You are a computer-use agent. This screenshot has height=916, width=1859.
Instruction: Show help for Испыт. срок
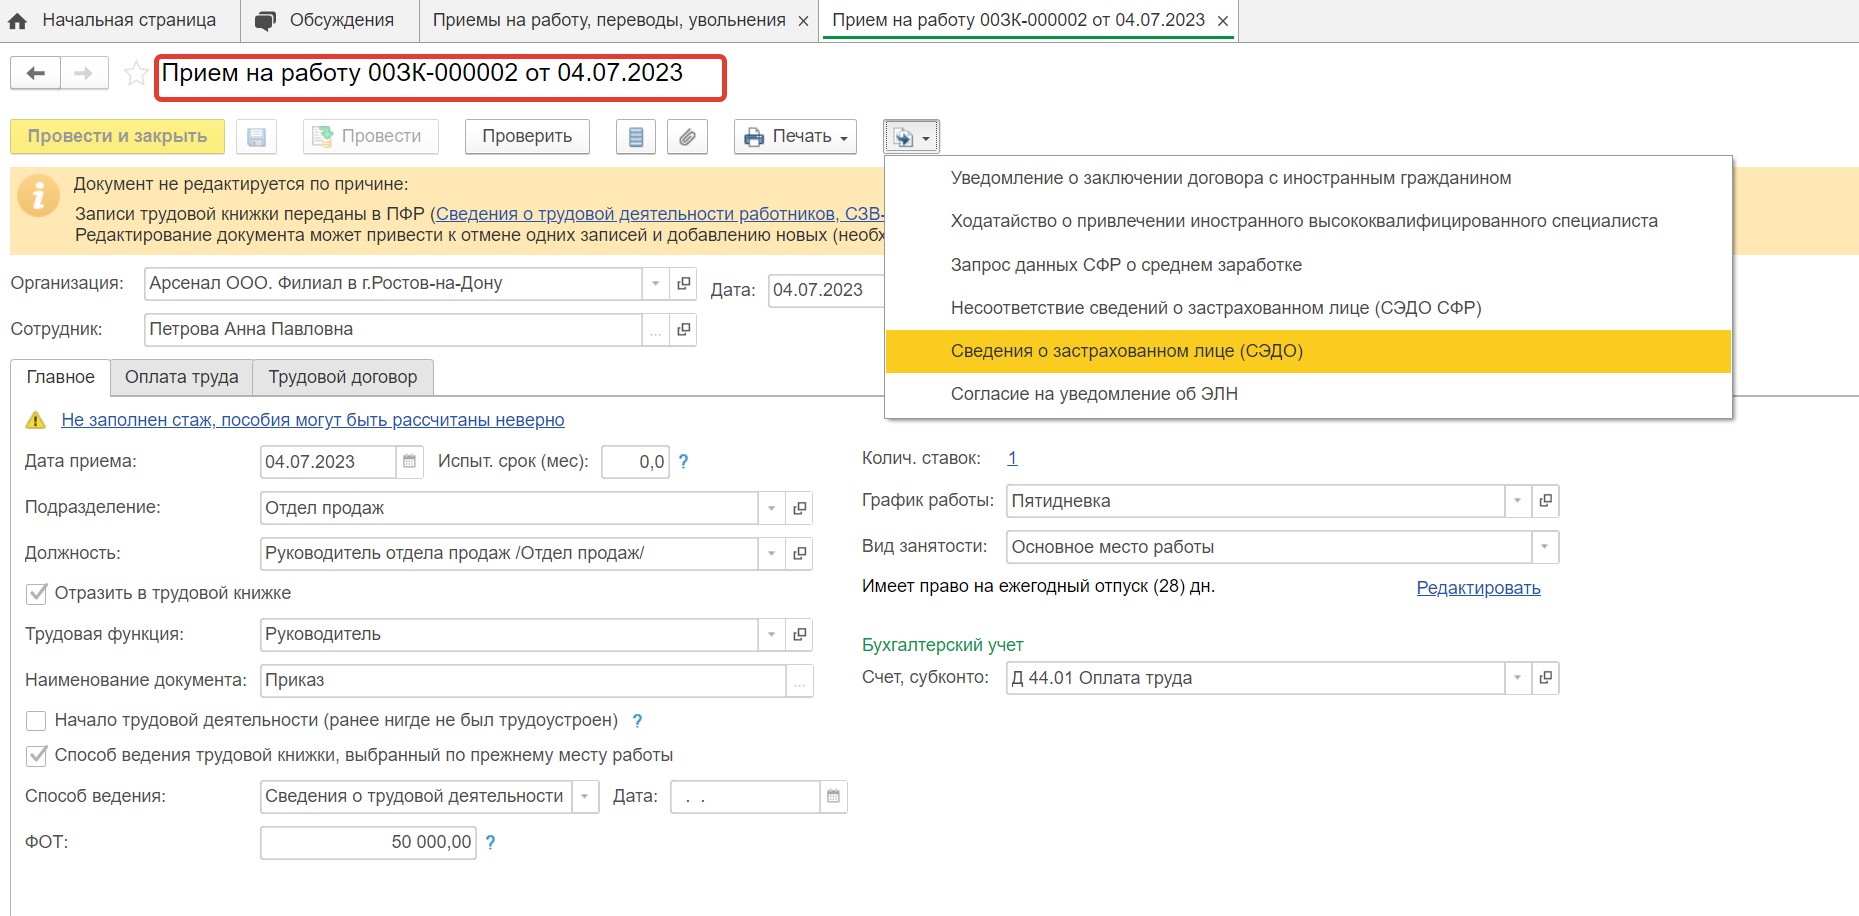tap(684, 462)
